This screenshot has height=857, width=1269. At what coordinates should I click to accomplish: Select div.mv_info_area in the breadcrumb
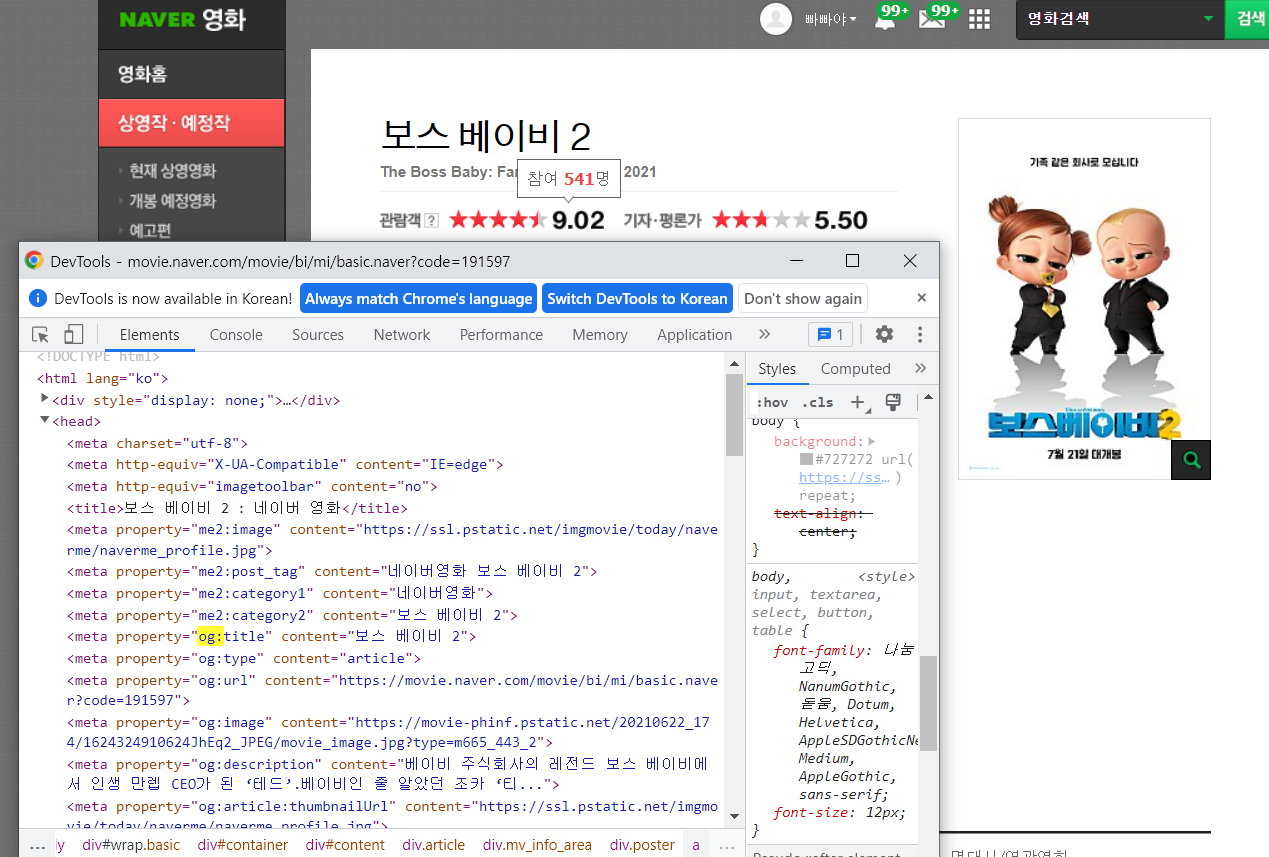[540, 845]
